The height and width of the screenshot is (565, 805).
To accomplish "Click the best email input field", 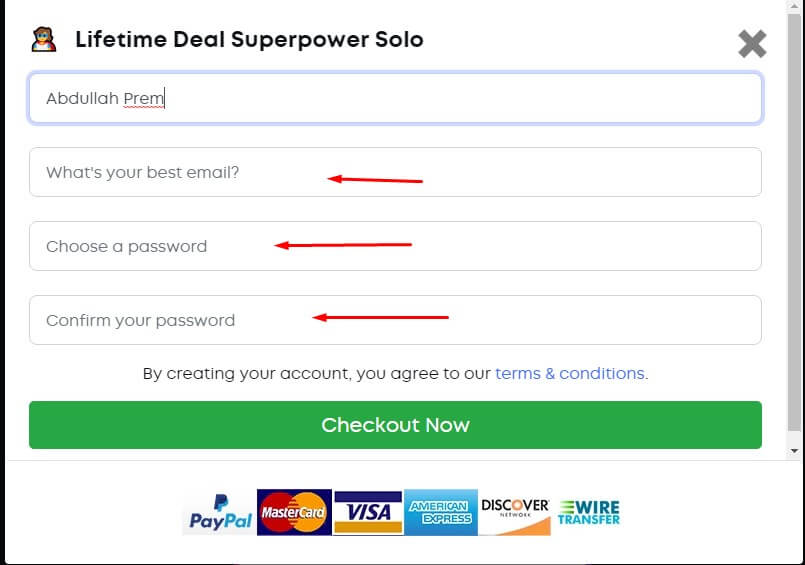I will click(x=395, y=172).
